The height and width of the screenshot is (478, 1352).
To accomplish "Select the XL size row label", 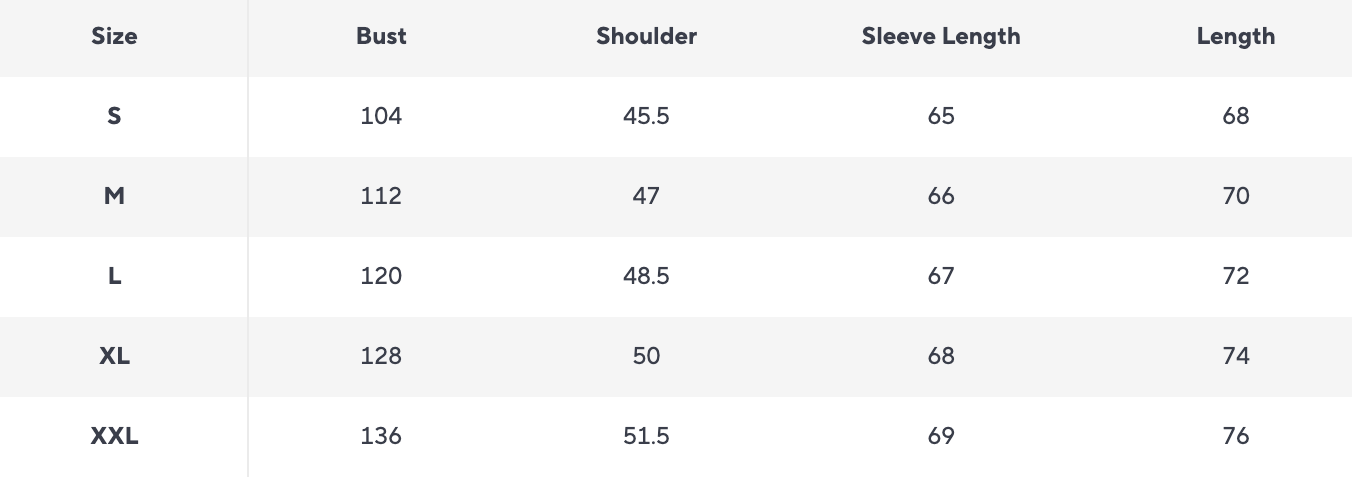I will coord(114,356).
